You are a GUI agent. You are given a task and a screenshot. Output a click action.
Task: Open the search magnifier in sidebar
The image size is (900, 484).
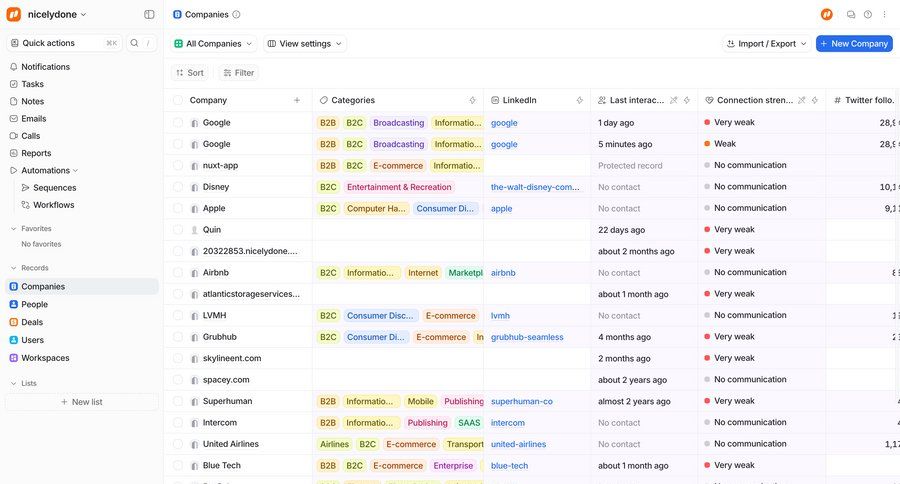134,43
